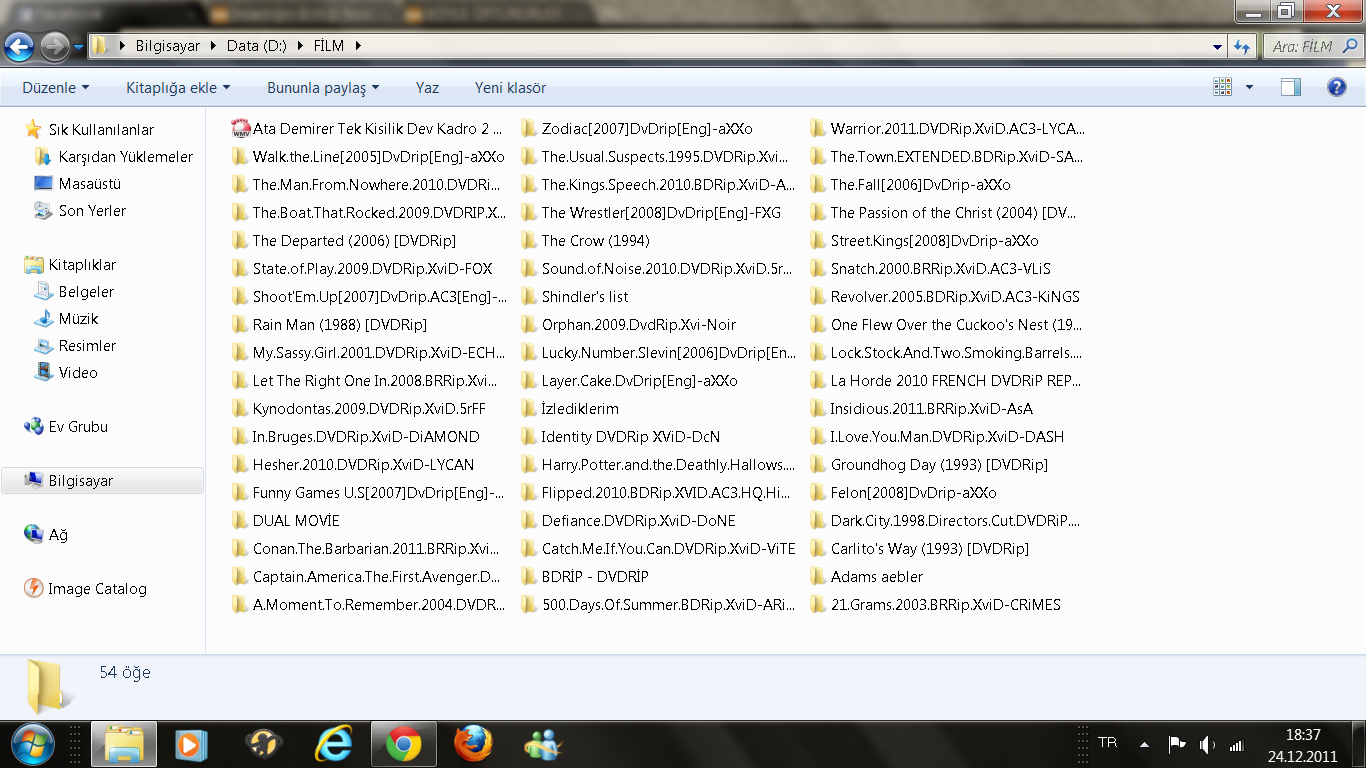Open the media player taskbar icon

coord(191,745)
